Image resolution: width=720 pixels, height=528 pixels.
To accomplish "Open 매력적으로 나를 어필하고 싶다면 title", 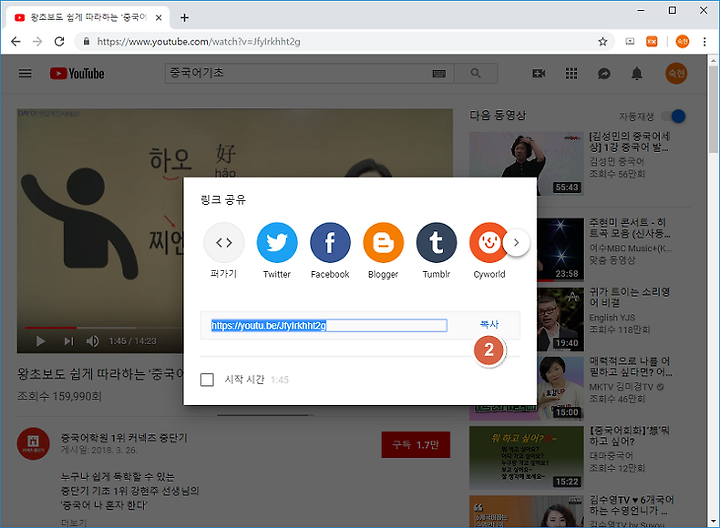I will click(630, 366).
